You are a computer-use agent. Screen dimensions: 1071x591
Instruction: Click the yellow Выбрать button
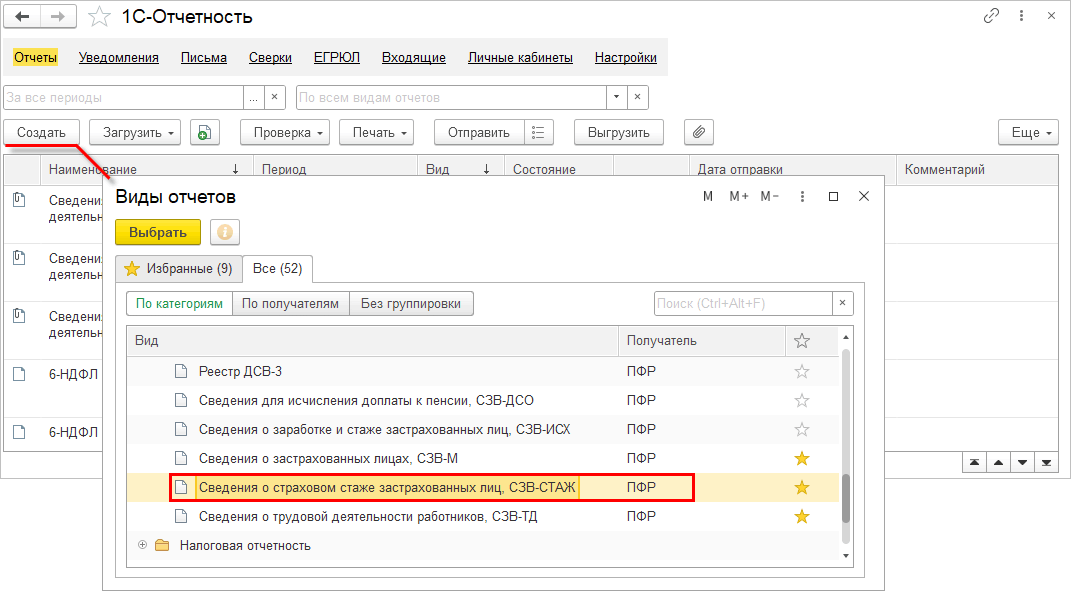(x=158, y=232)
